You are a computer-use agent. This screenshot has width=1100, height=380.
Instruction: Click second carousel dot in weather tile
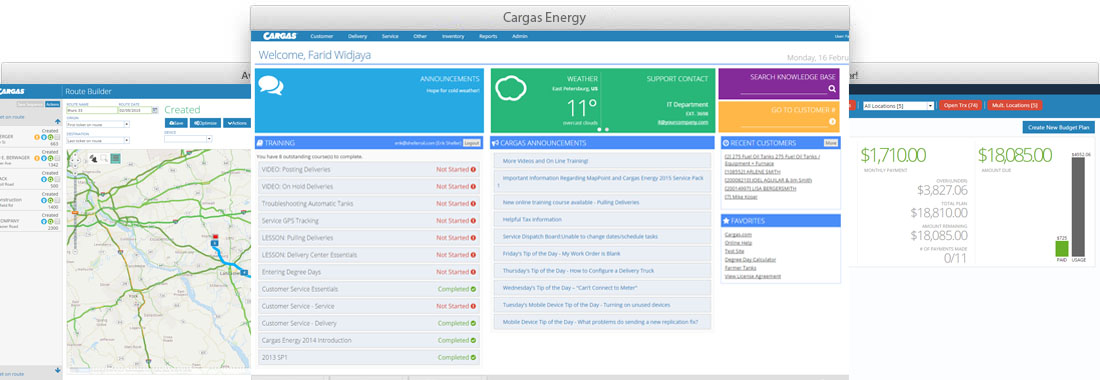[607, 129]
